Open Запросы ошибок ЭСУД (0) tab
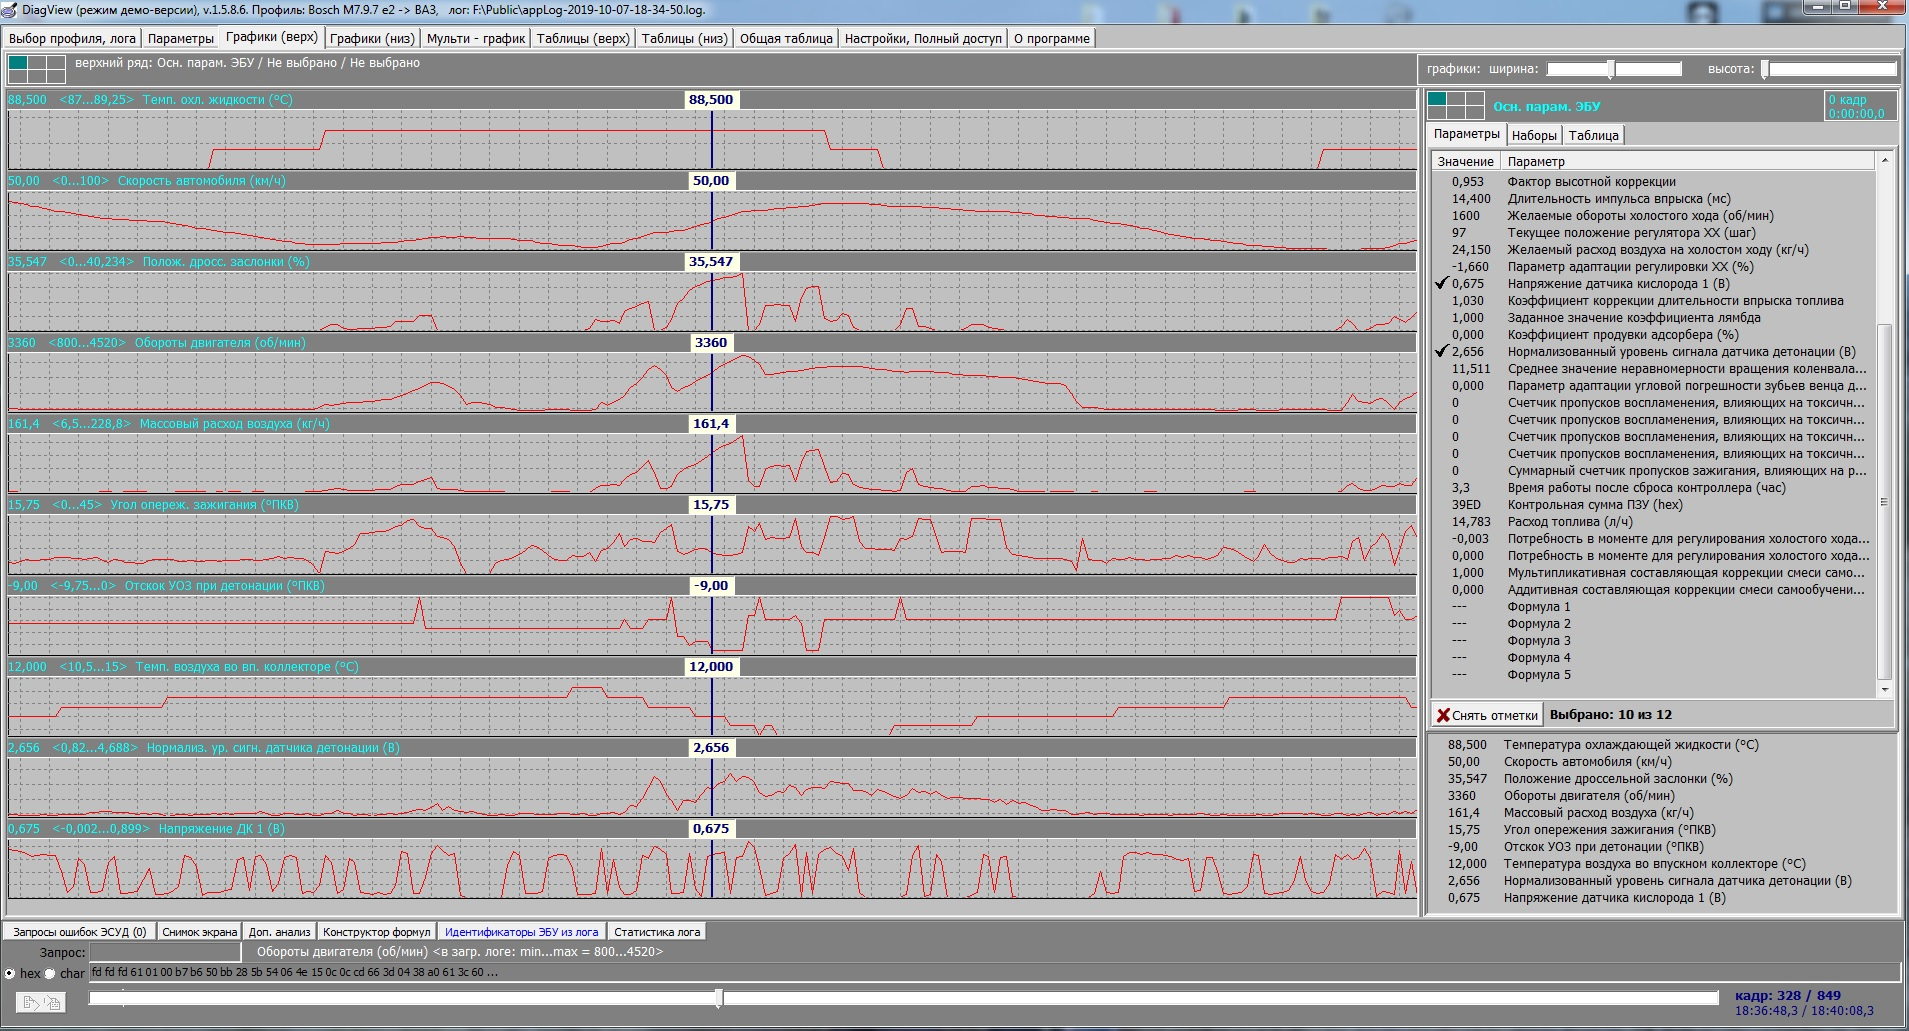1909x1031 pixels. tap(79, 932)
